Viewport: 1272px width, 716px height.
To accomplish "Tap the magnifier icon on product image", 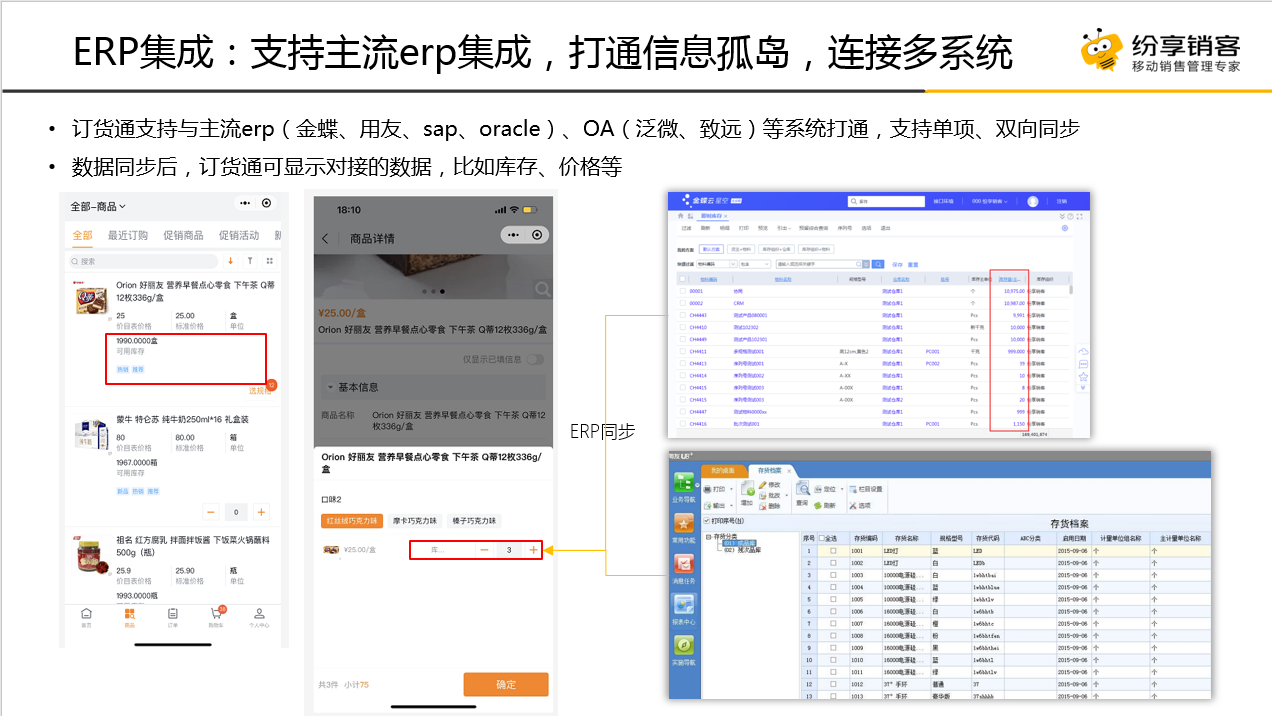I will [542, 290].
